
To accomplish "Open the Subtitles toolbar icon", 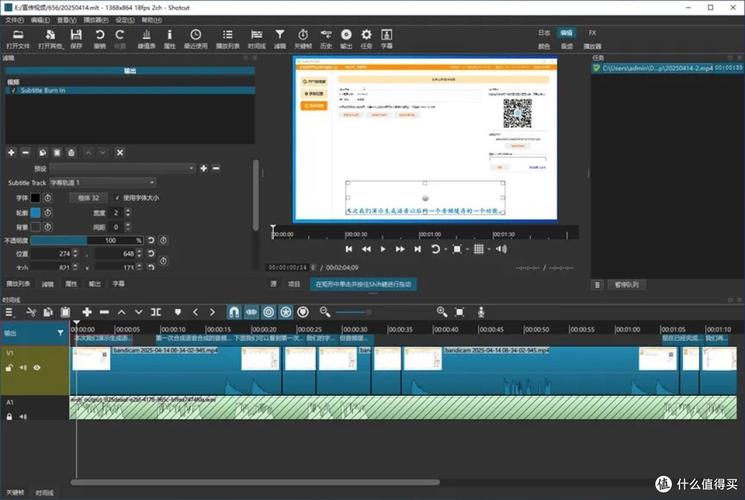I will click(387, 39).
